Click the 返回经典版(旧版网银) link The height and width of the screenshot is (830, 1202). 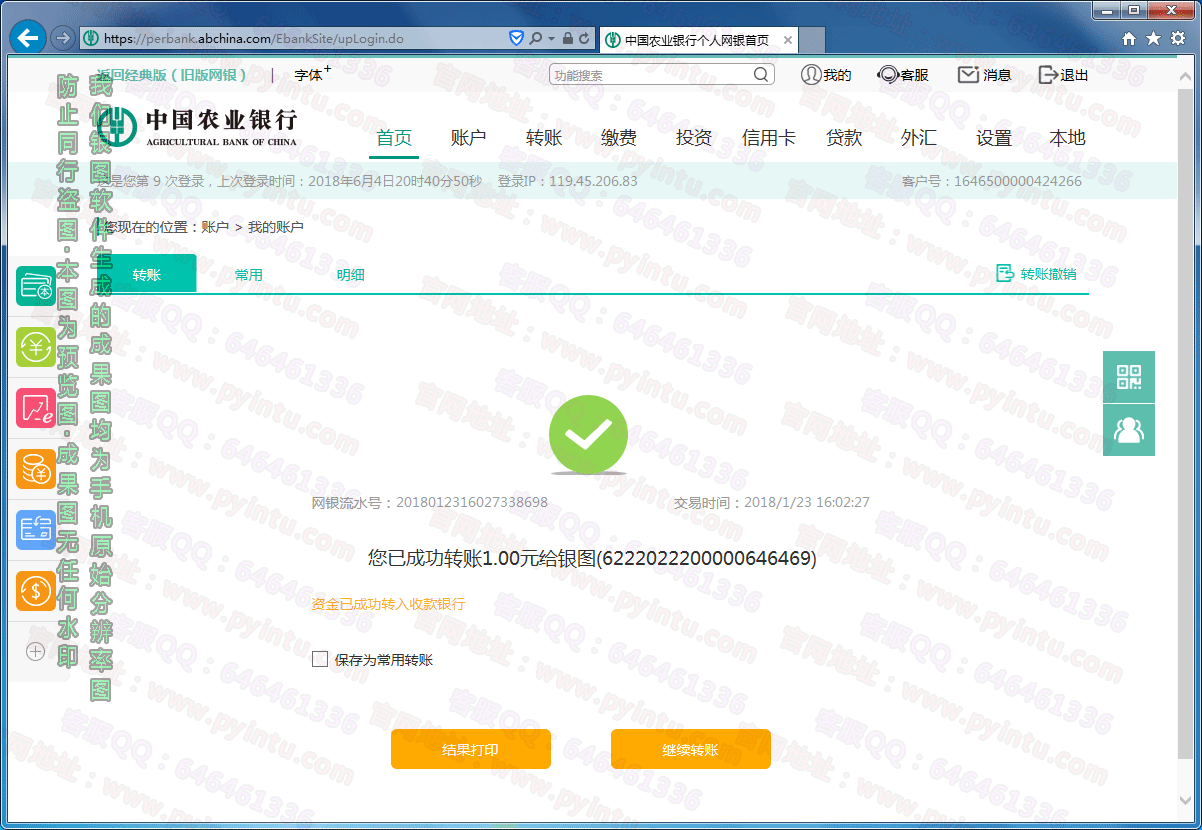click(172, 75)
